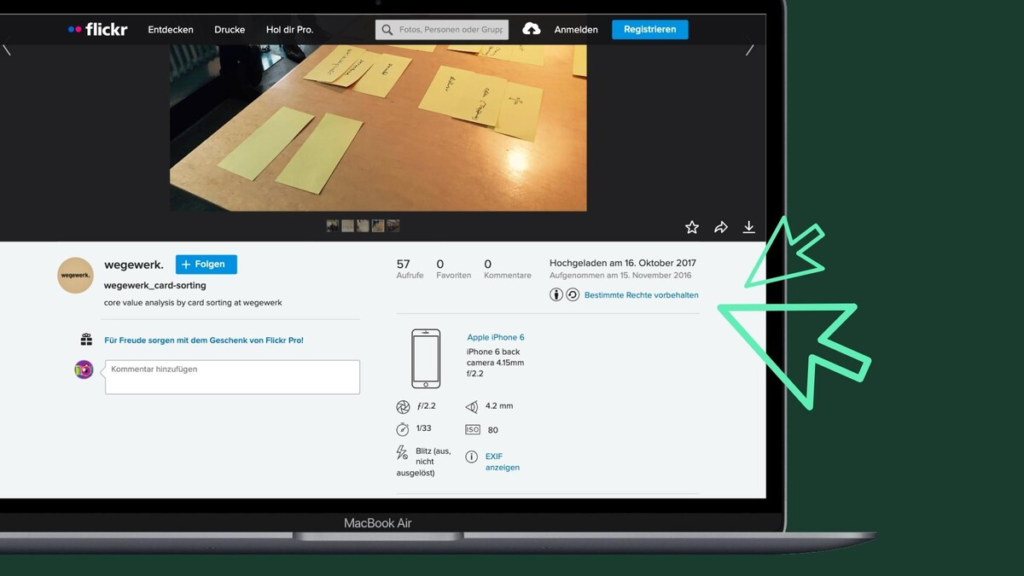Download the photo using the download icon

(748, 227)
